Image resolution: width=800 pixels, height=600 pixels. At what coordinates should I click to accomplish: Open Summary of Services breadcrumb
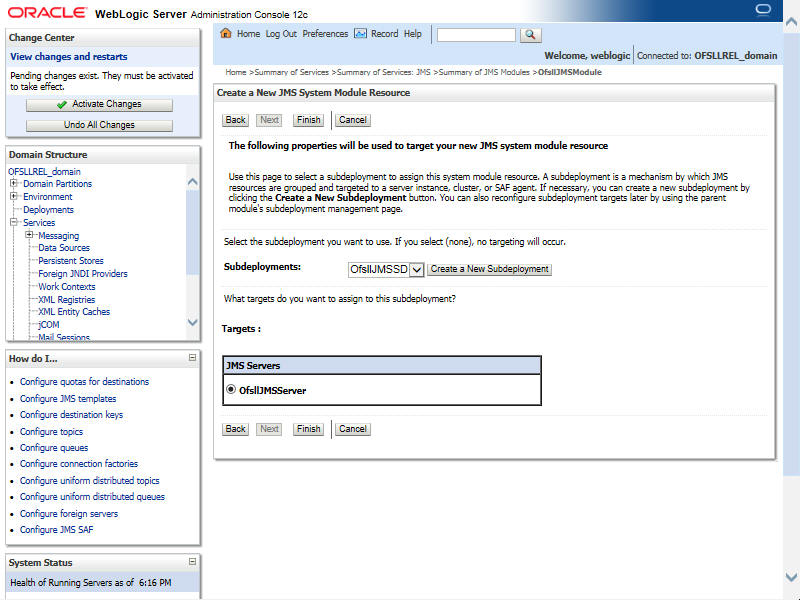tap(291, 72)
